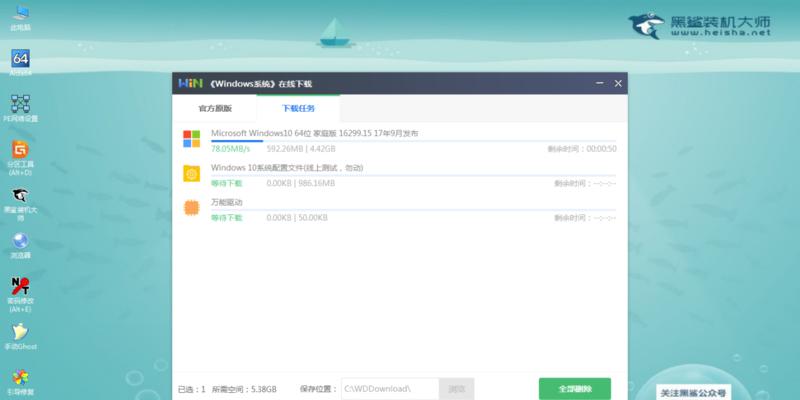
Task: Click the C:\WDDownload\ save location field
Action: click(x=390, y=389)
